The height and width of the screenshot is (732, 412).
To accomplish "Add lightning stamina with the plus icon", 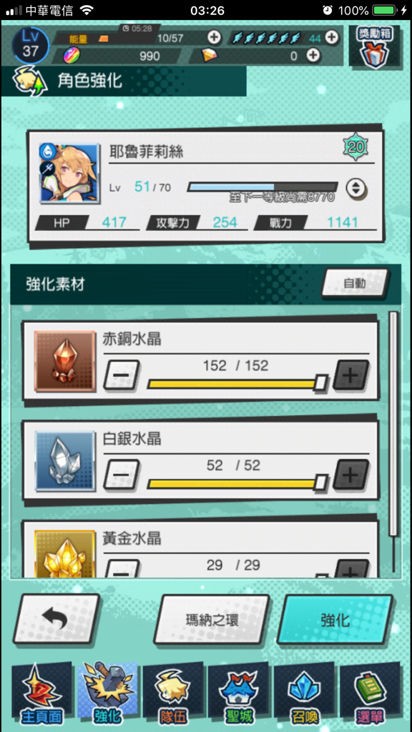I will [x=331, y=37].
